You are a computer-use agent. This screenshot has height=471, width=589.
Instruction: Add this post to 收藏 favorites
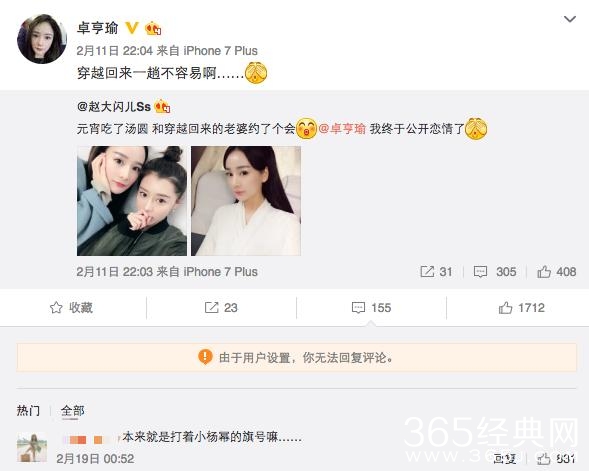[x=71, y=308]
